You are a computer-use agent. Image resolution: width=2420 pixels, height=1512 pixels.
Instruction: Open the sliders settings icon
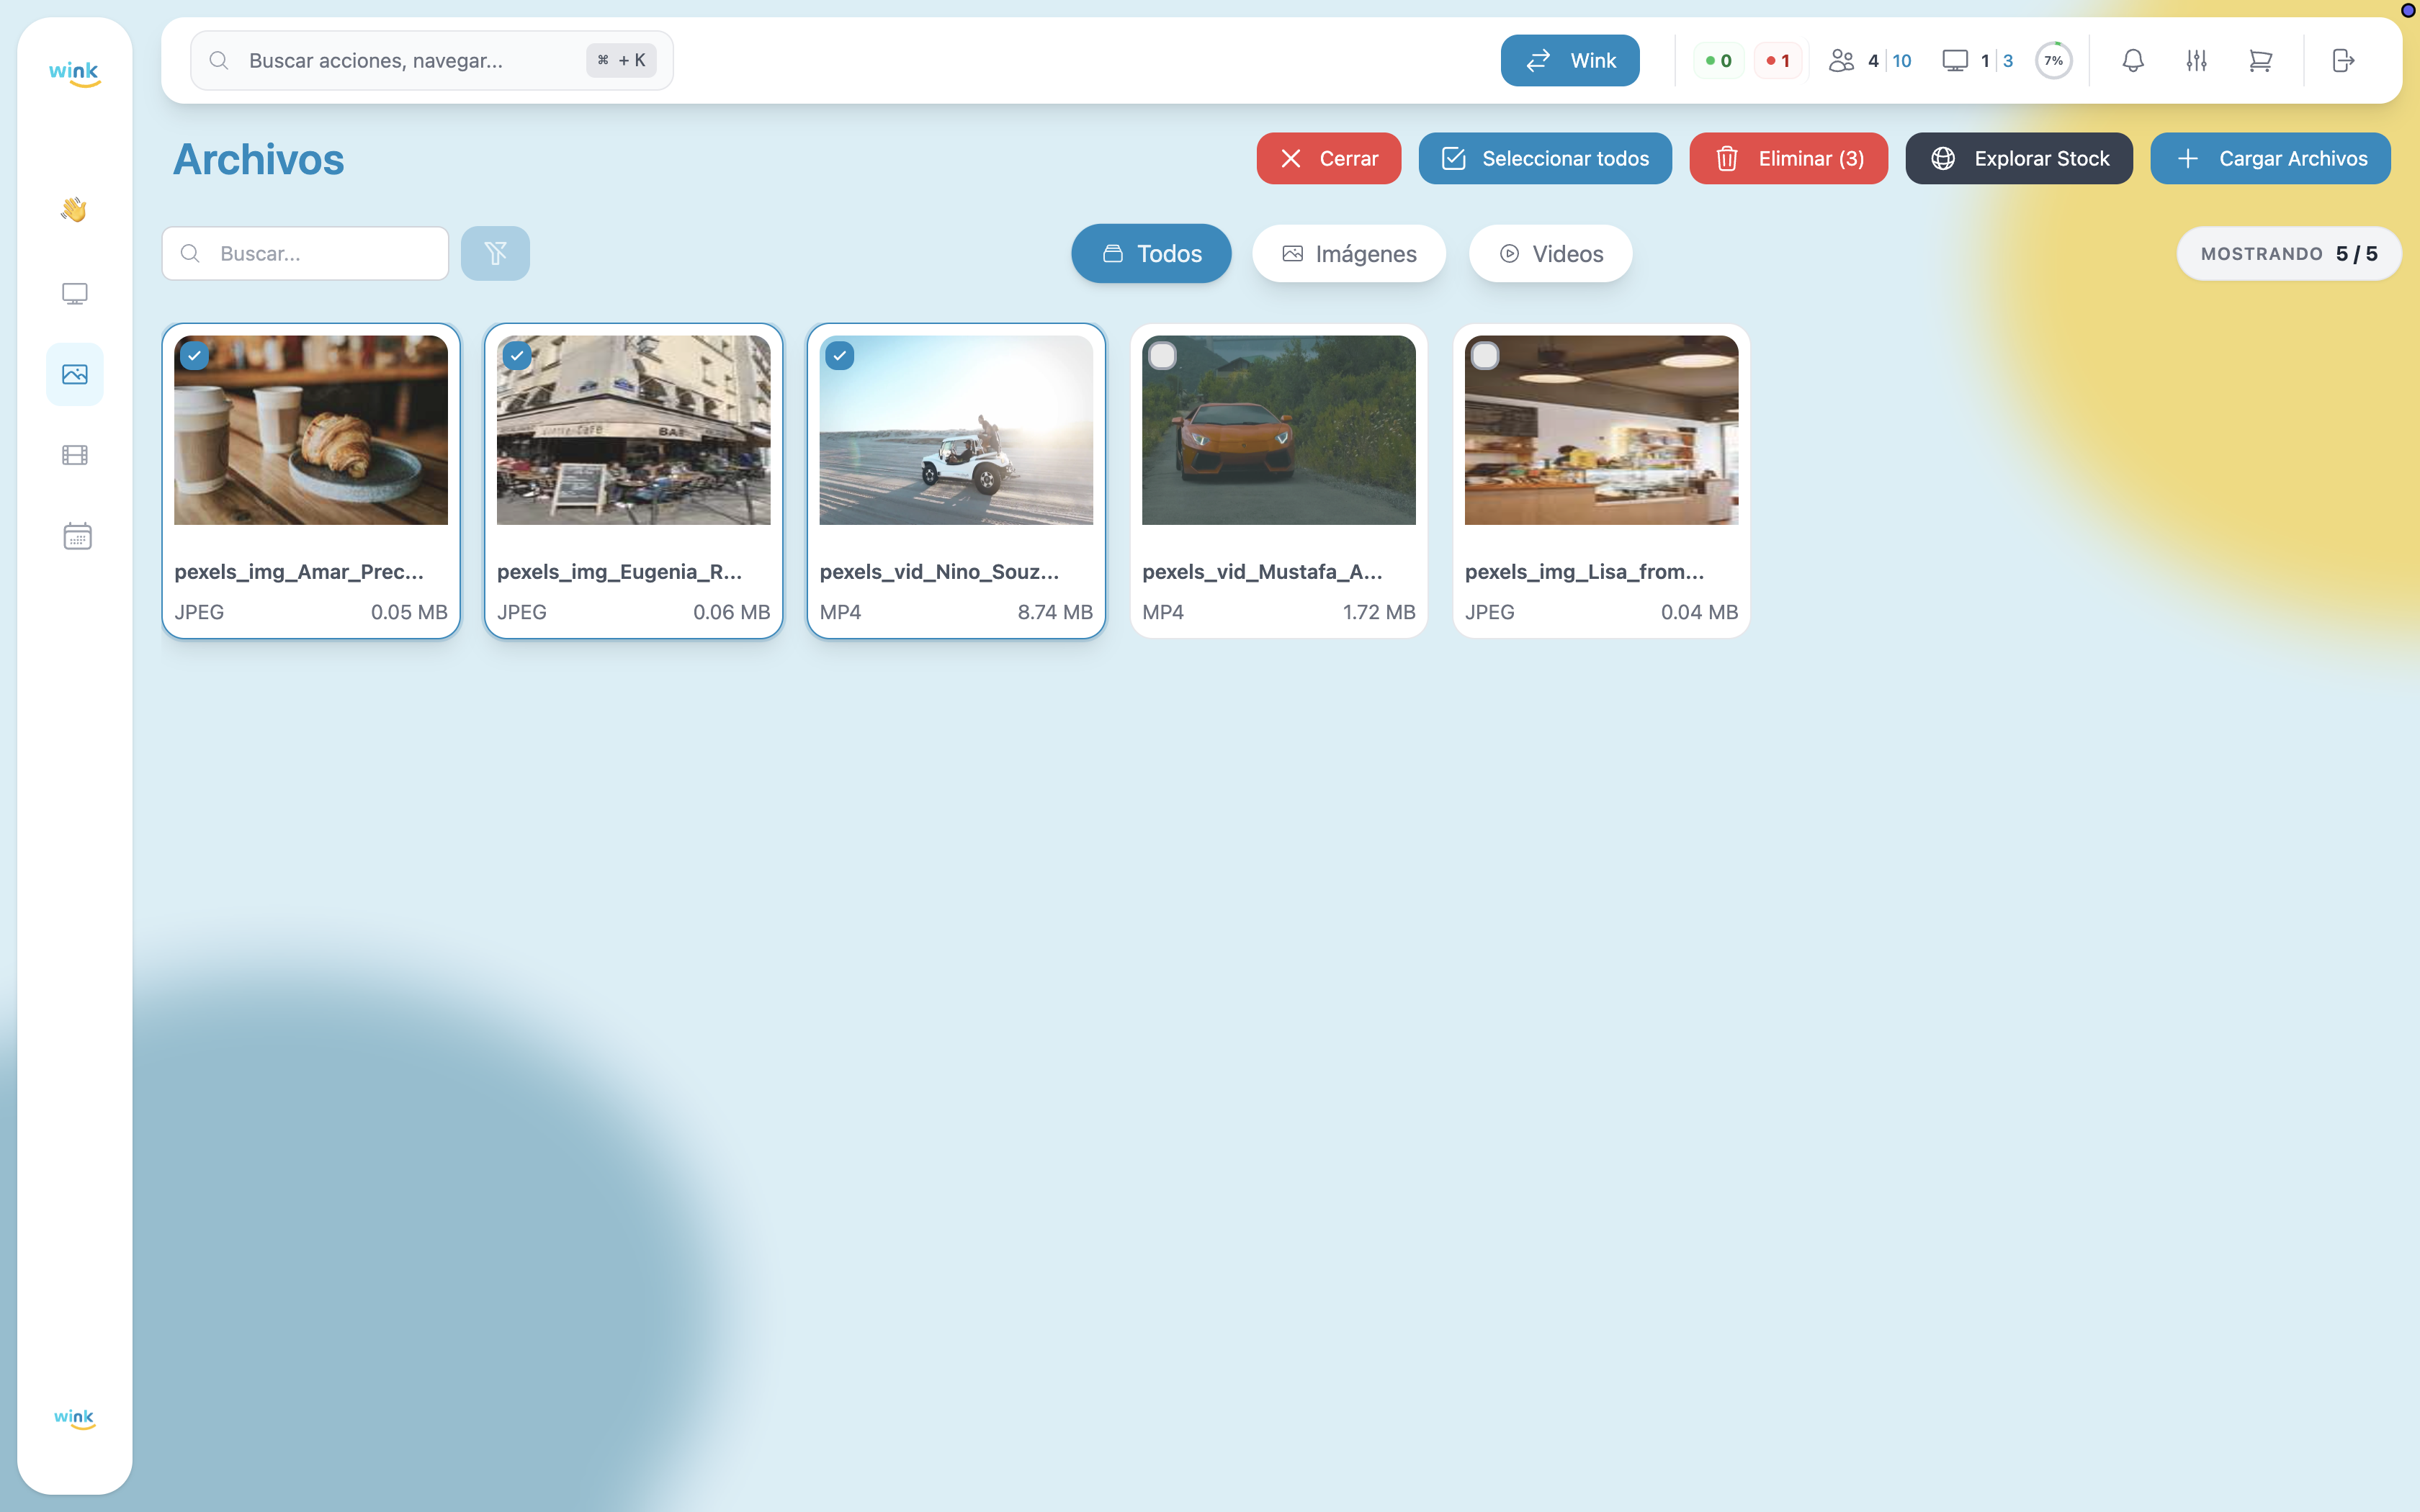(2196, 60)
